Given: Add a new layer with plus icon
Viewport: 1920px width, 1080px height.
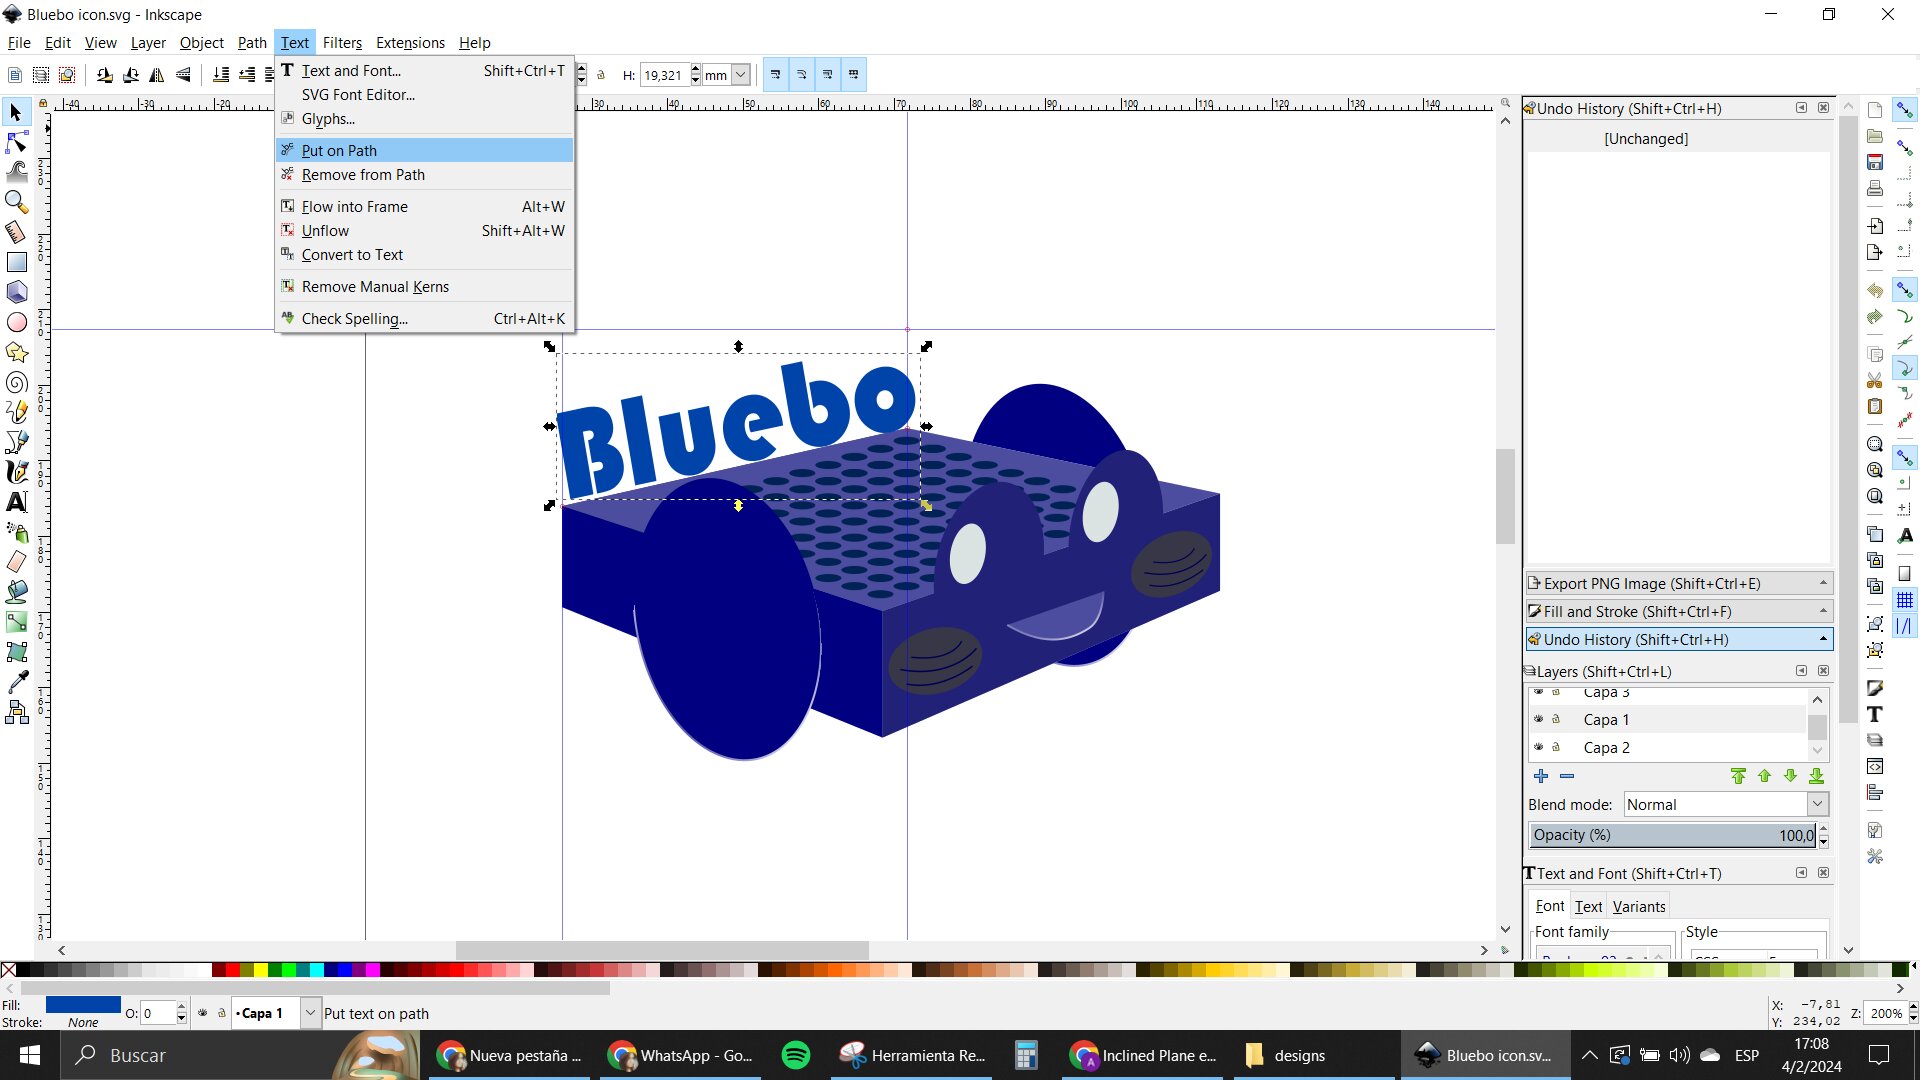Looking at the screenshot, I should click(x=1541, y=776).
